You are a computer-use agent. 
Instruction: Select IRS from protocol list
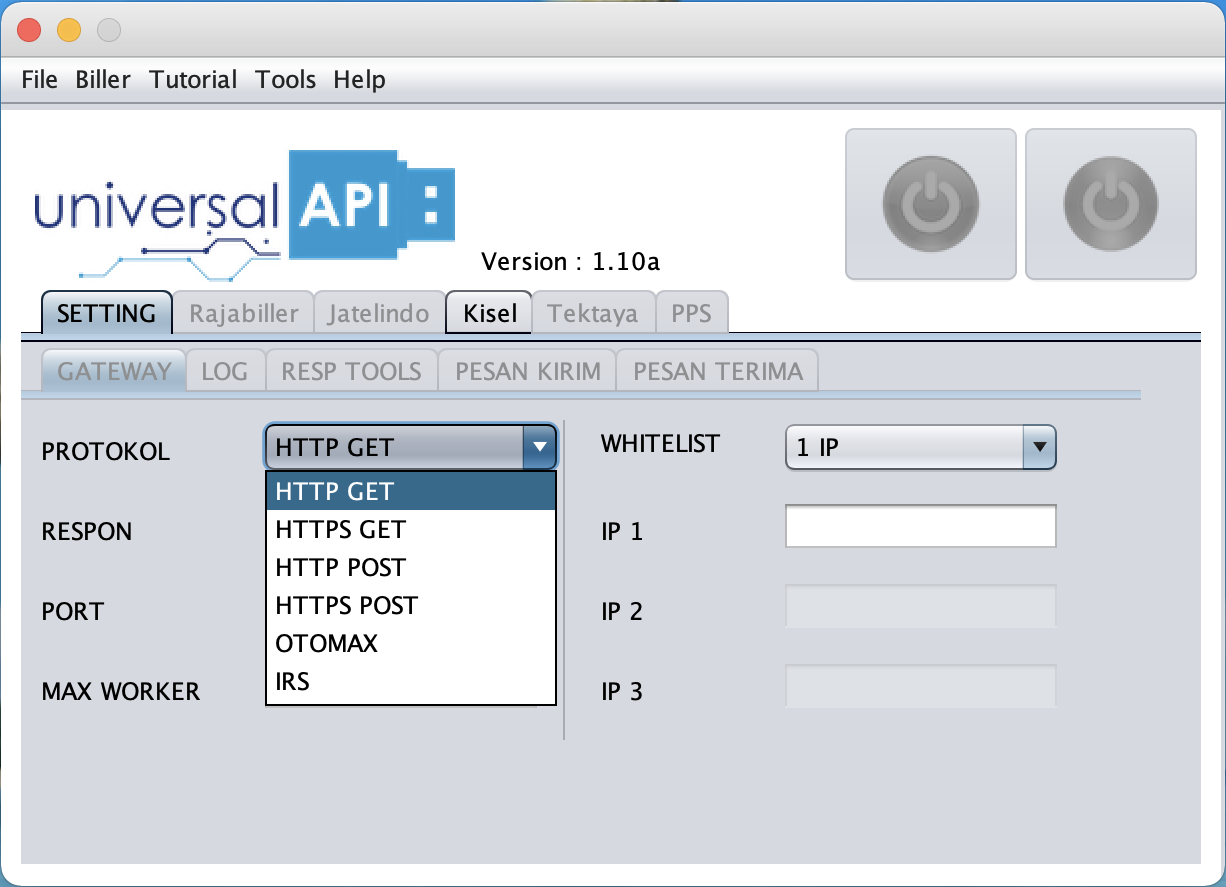[411, 681]
